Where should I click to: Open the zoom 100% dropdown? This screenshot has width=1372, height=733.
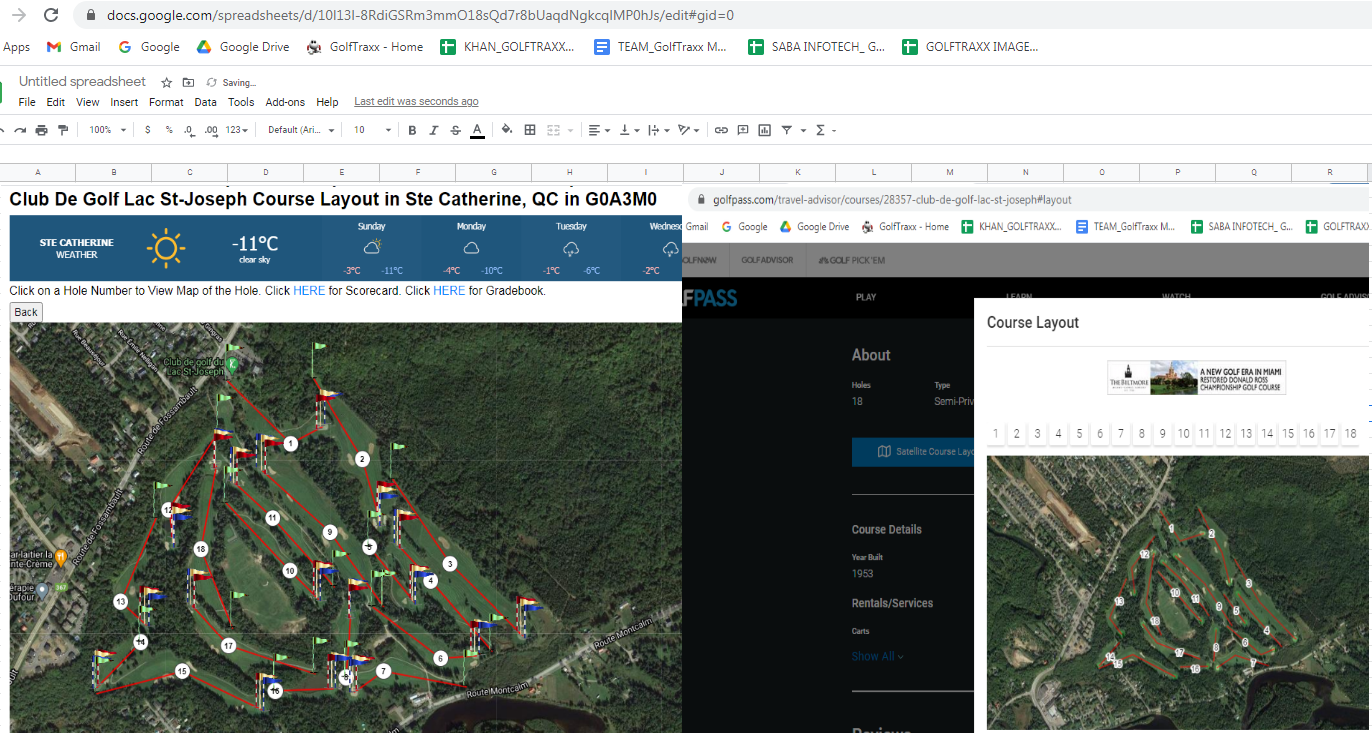[x=108, y=130]
